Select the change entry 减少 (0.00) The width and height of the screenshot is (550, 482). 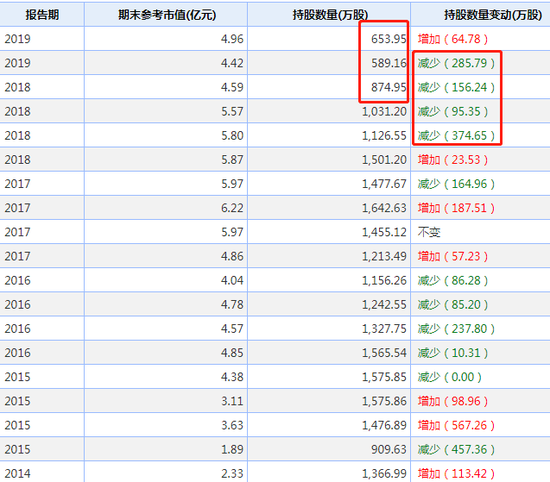[x=449, y=377]
